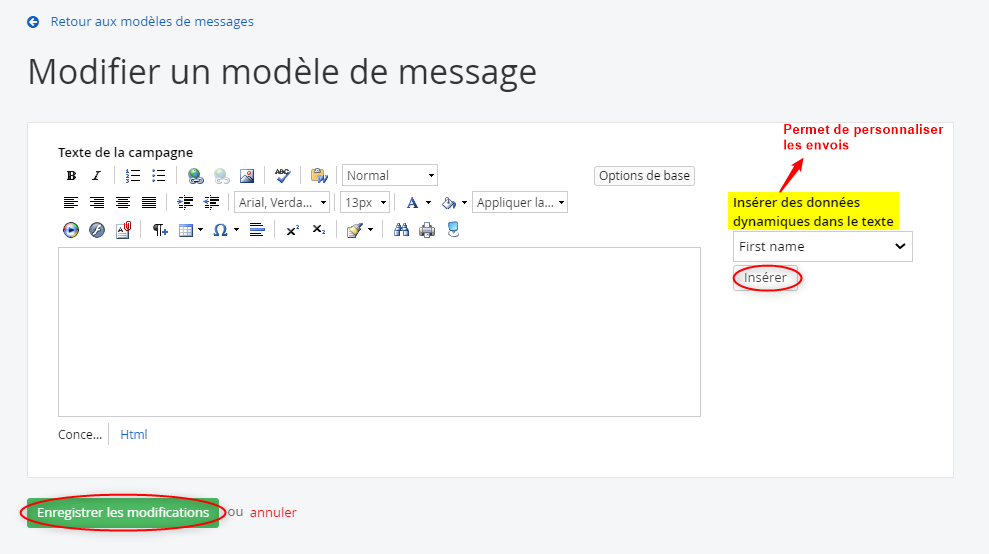The height and width of the screenshot is (554, 989).
Task: Click Retour aux modèles de messages link
Action: (151, 21)
